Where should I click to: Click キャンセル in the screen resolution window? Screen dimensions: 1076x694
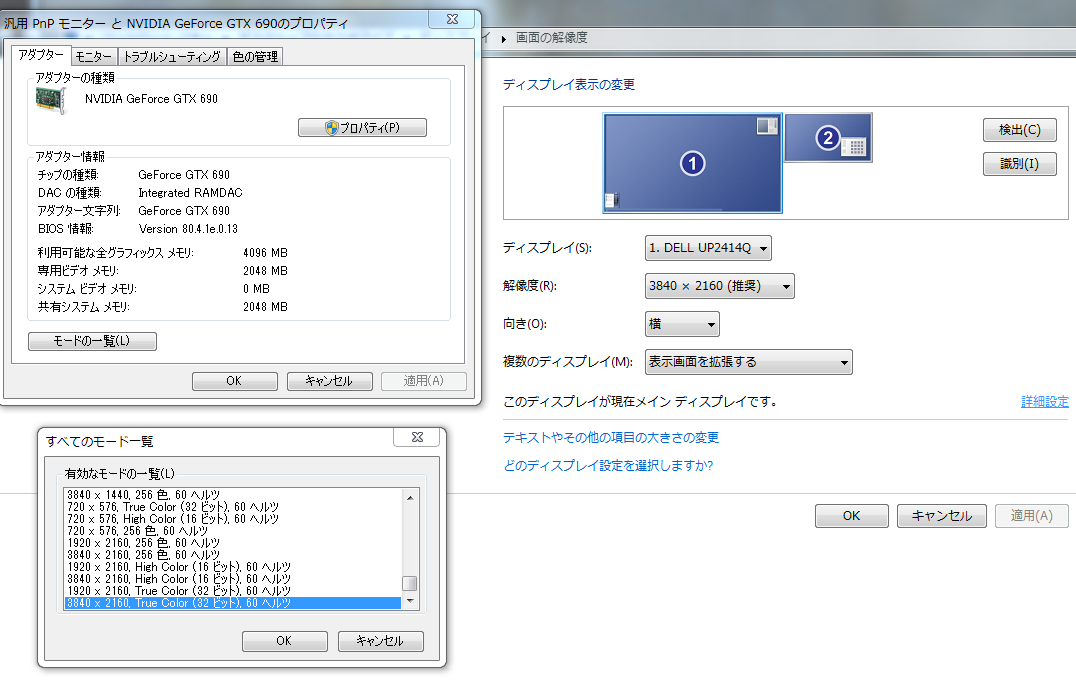coord(942,516)
